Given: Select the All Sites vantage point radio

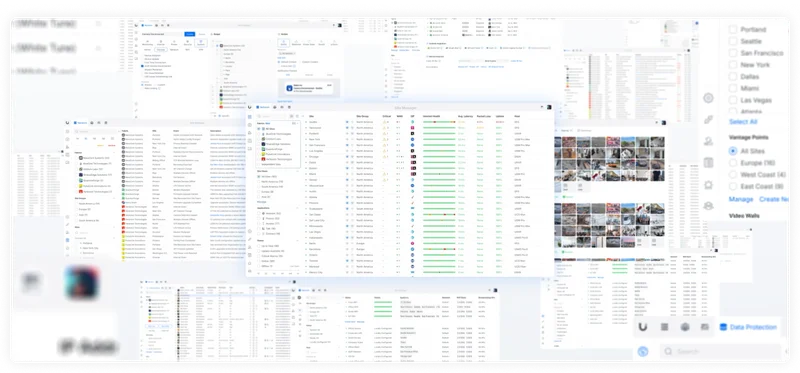Looking at the screenshot, I should tap(733, 151).
